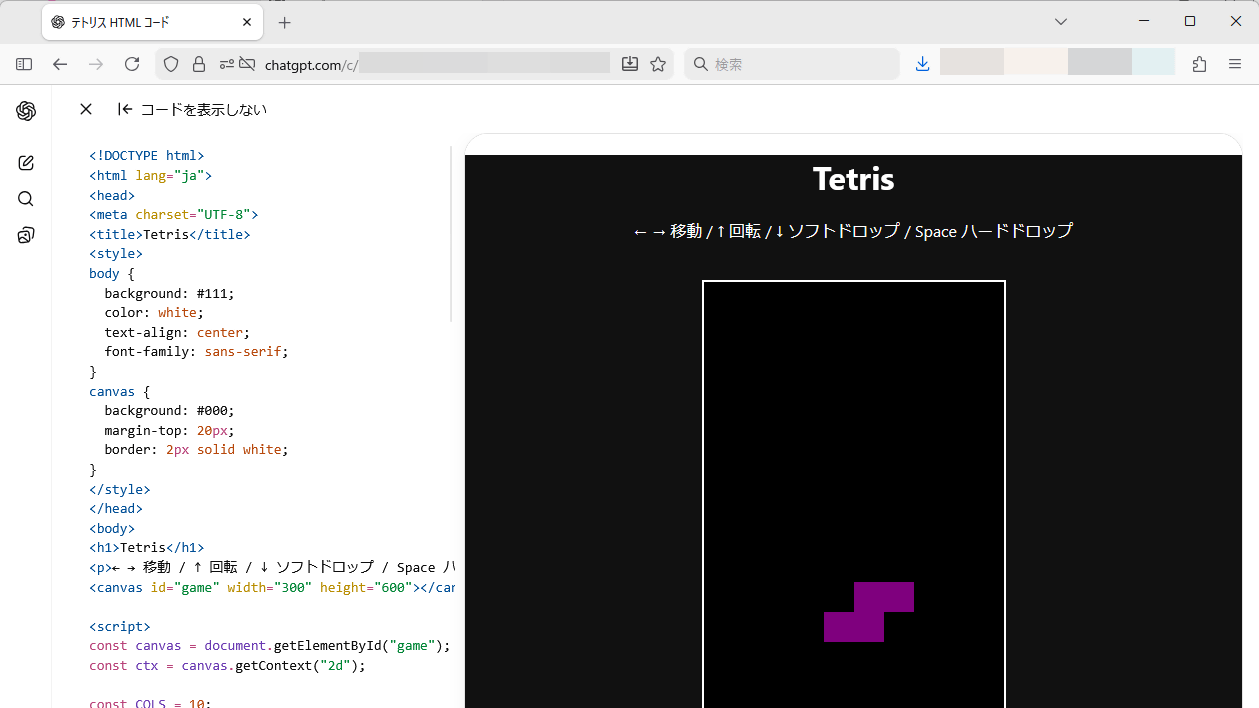Show site security info via padlock icon
This screenshot has width=1259, height=708.
coord(199,64)
